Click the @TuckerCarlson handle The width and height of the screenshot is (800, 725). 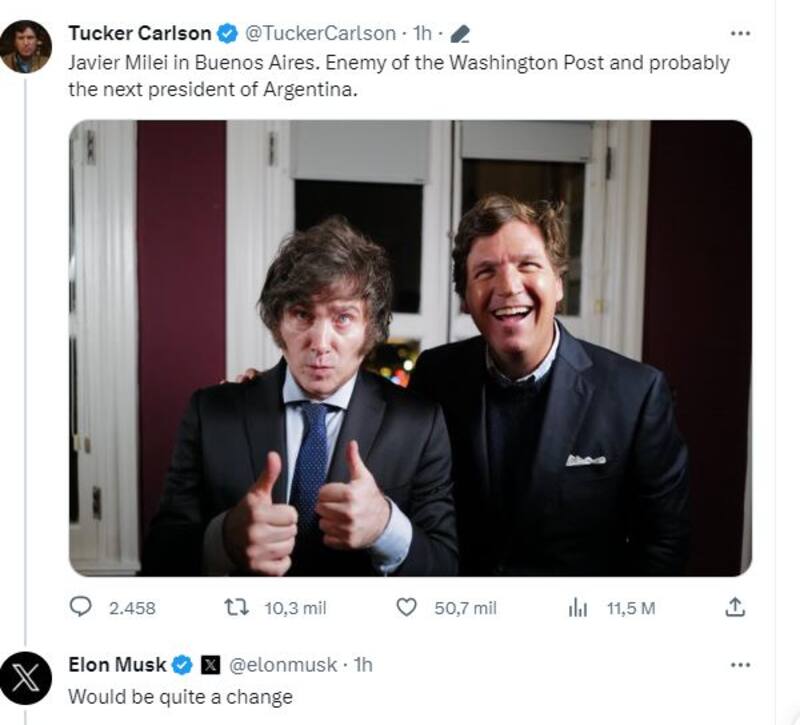click(x=320, y=33)
